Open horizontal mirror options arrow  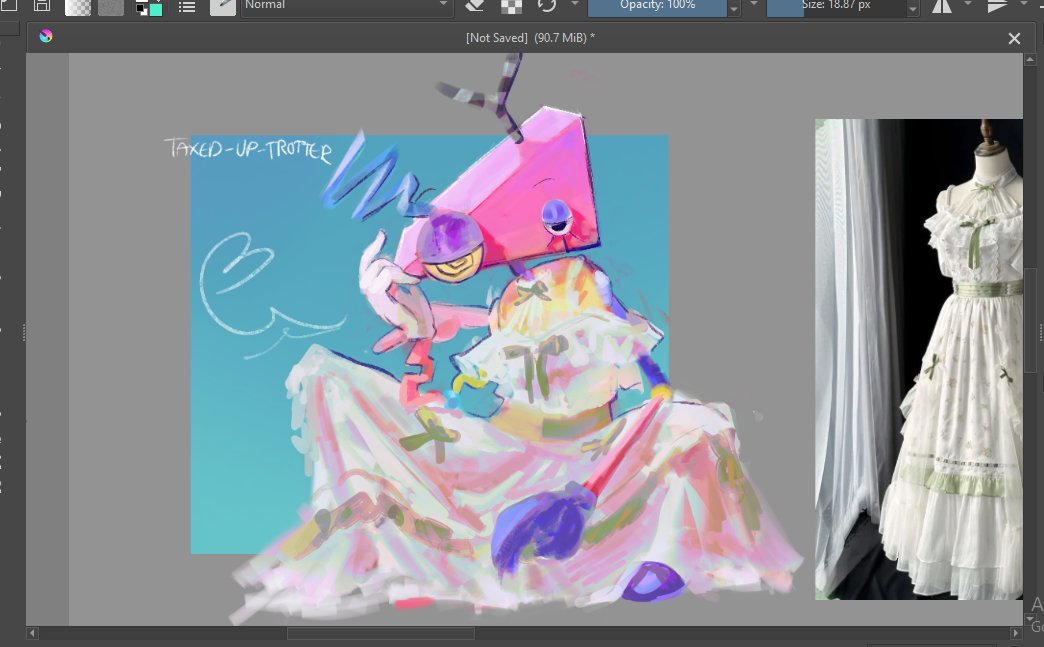click(x=967, y=4)
